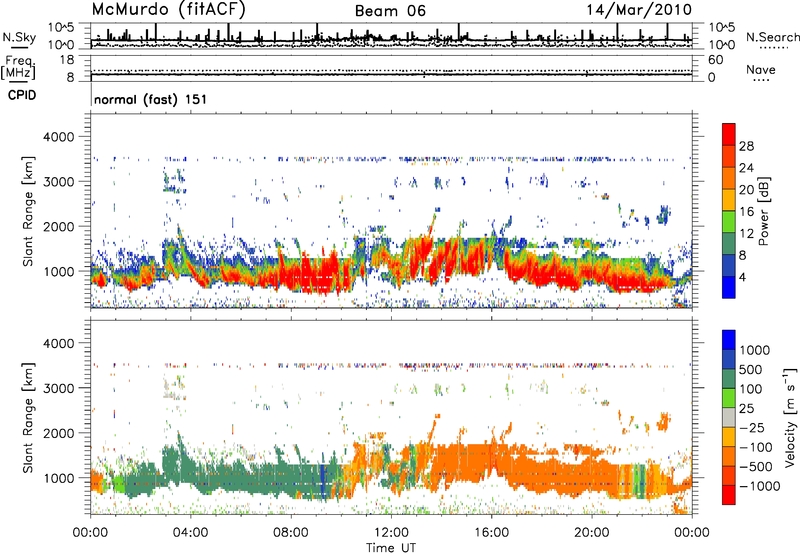Image resolution: width=800 pixels, height=554 pixels.
Task: Click the "normal (fast) 151" text
Action: click(151, 99)
